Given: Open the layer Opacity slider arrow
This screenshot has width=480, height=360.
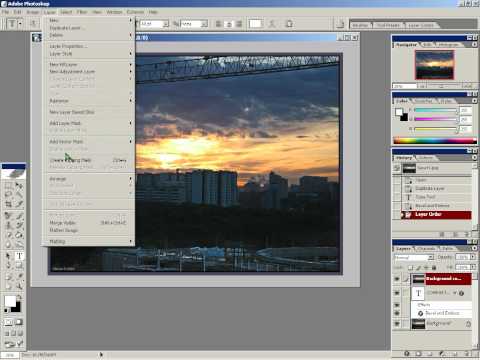Looking at the screenshot, I should coord(473,257).
